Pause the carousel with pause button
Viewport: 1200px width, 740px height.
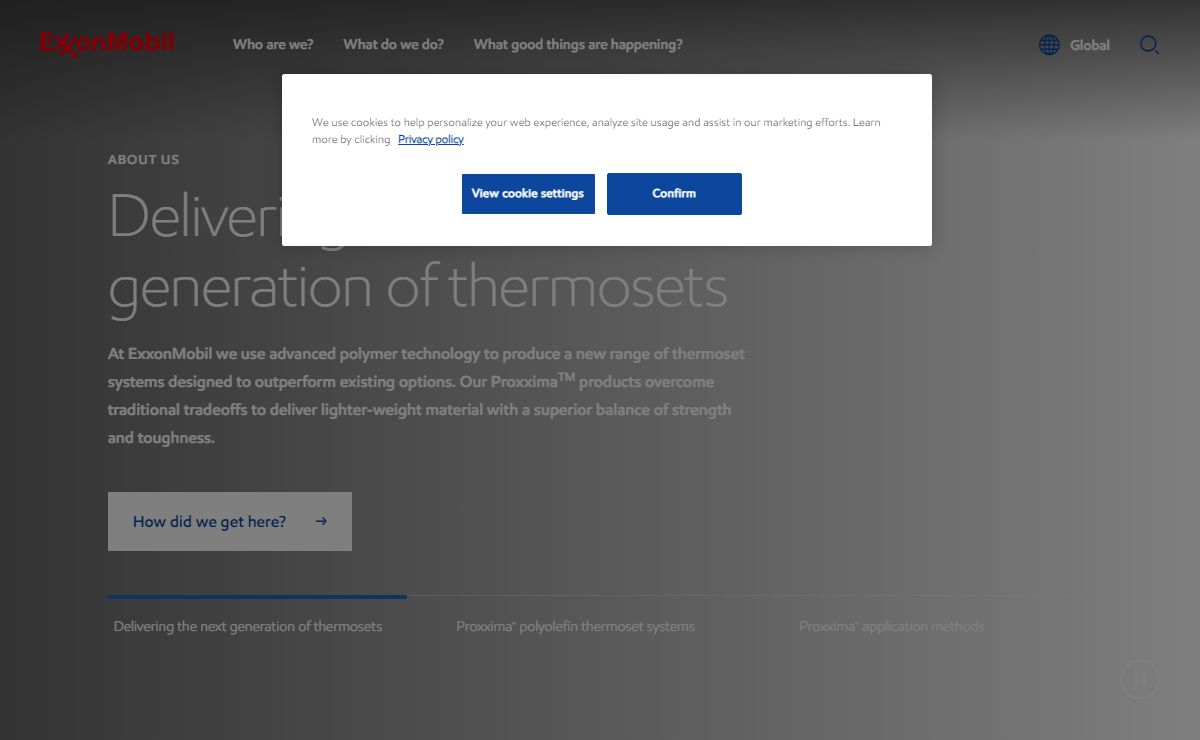click(1140, 680)
